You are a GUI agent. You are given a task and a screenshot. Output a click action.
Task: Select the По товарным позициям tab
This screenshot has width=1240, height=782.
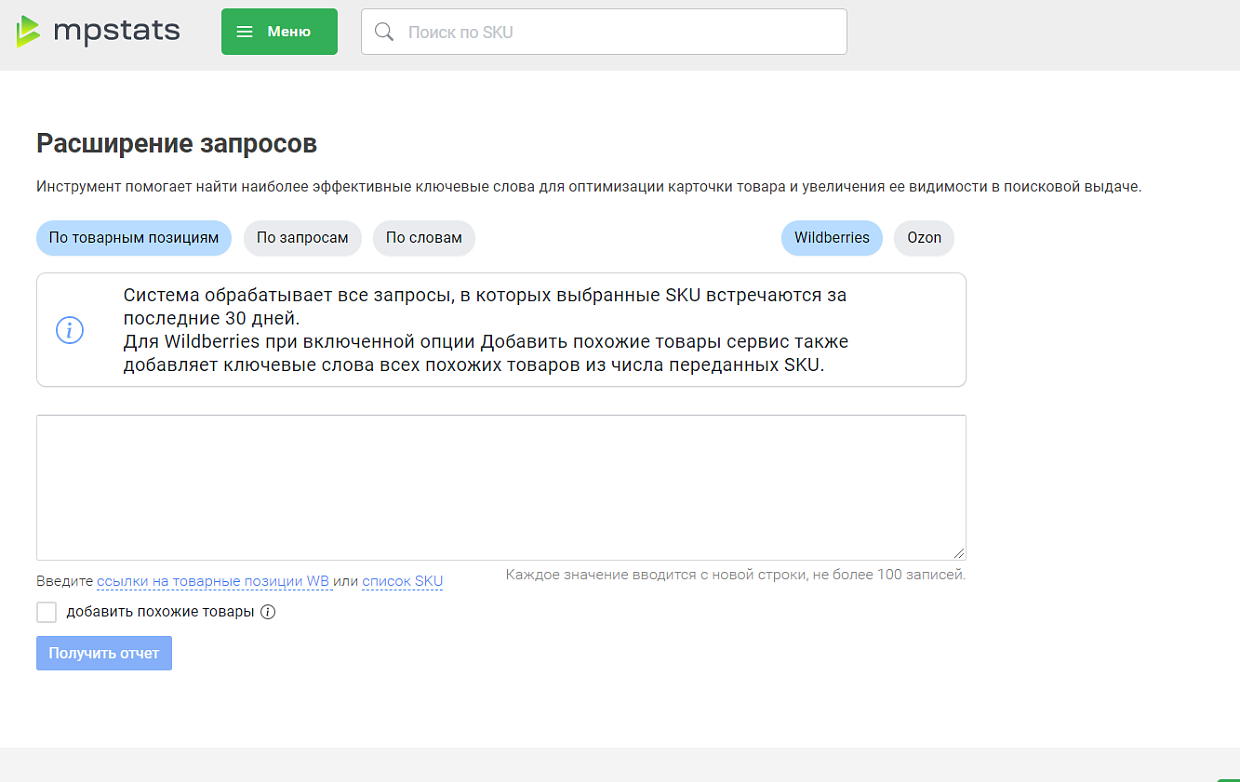pyautogui.click(x=133, y=238)
